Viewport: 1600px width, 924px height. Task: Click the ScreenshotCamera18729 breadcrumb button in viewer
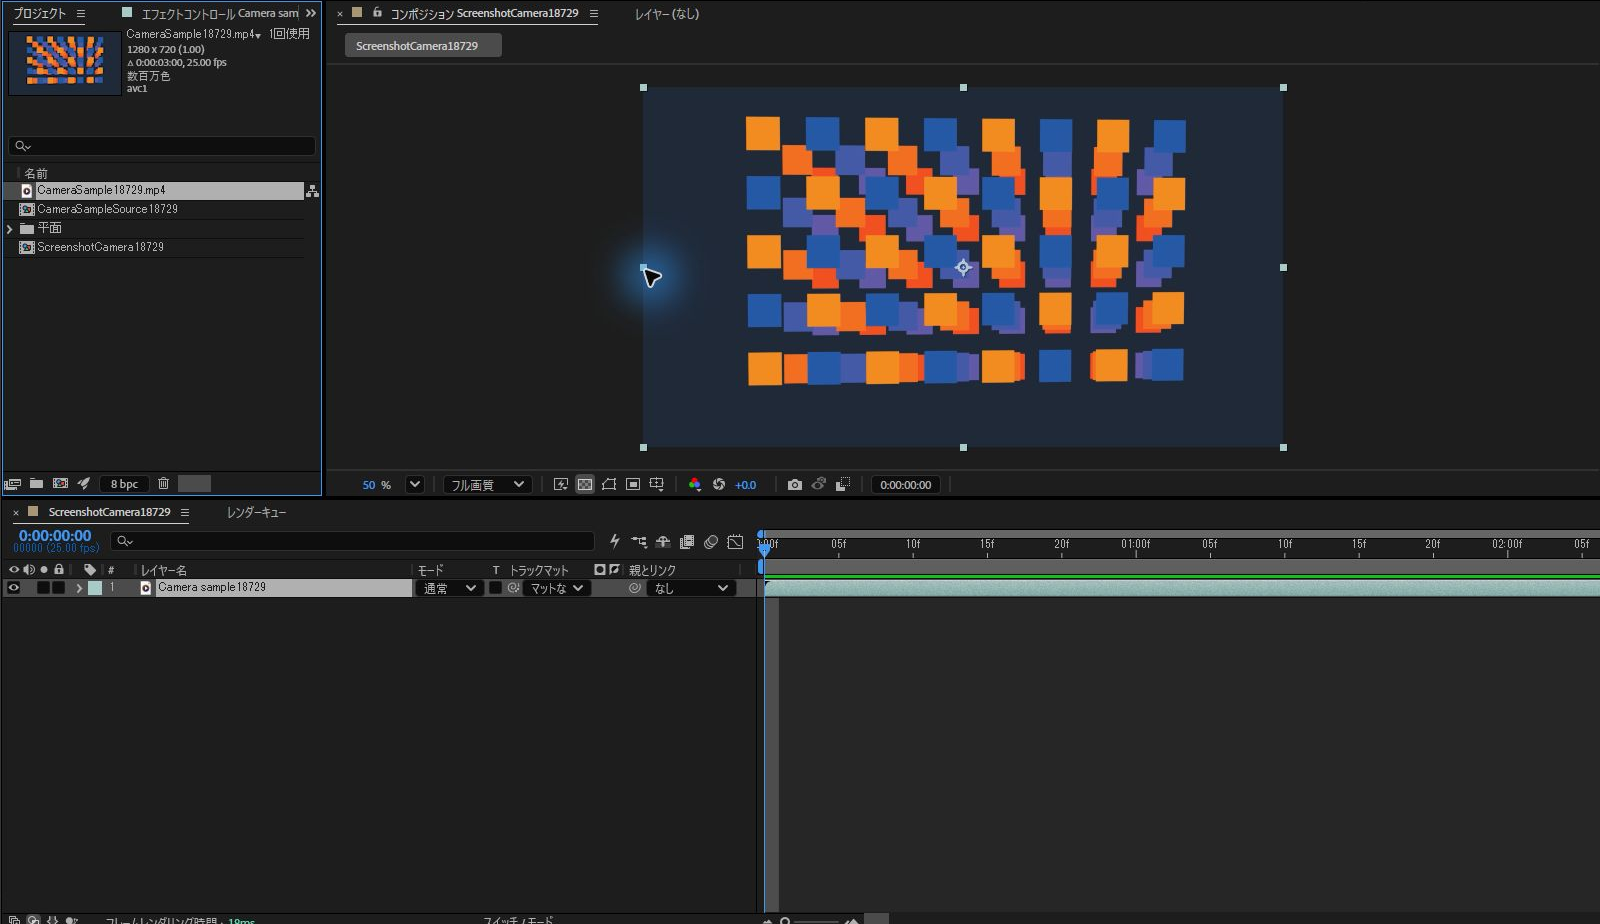point(423,46)
